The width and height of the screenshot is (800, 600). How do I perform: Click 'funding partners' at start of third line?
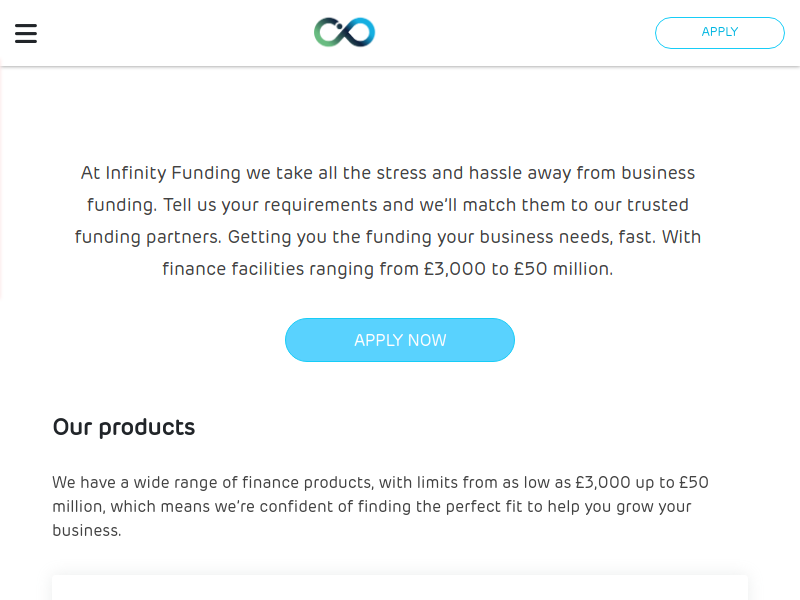(x=147, y=237)
